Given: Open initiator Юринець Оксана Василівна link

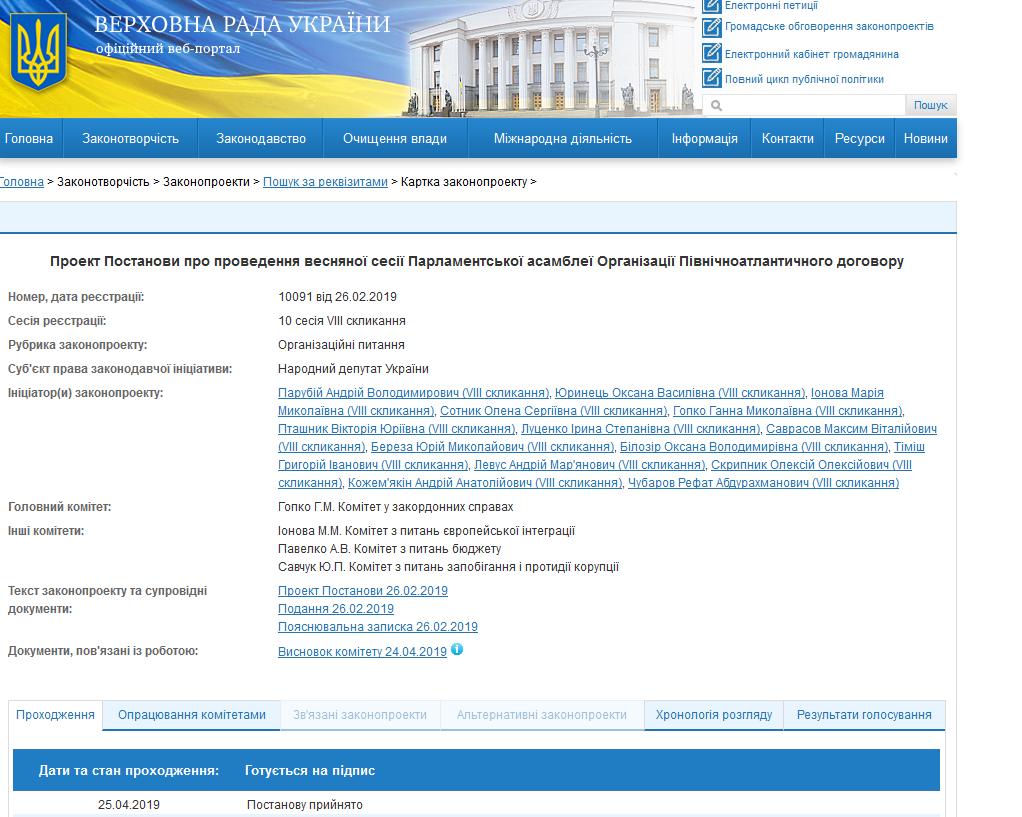Looking at the screenshot, I should [x=680, y=393].
